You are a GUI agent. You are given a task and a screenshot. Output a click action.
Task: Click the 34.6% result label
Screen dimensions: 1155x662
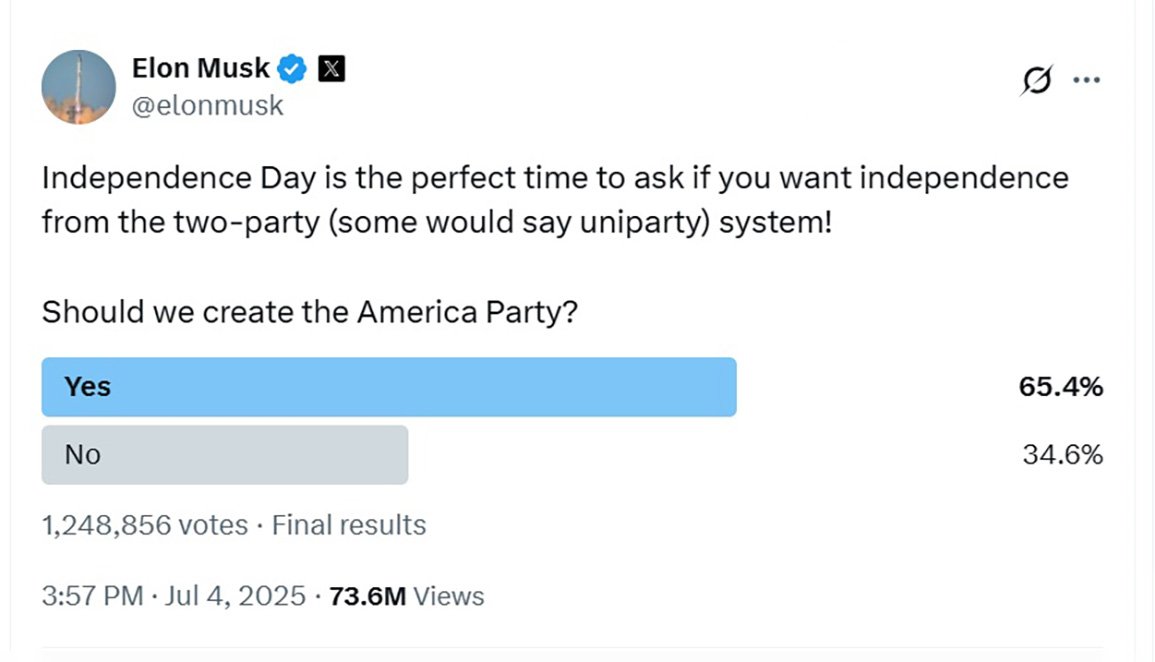point(1063,455)
